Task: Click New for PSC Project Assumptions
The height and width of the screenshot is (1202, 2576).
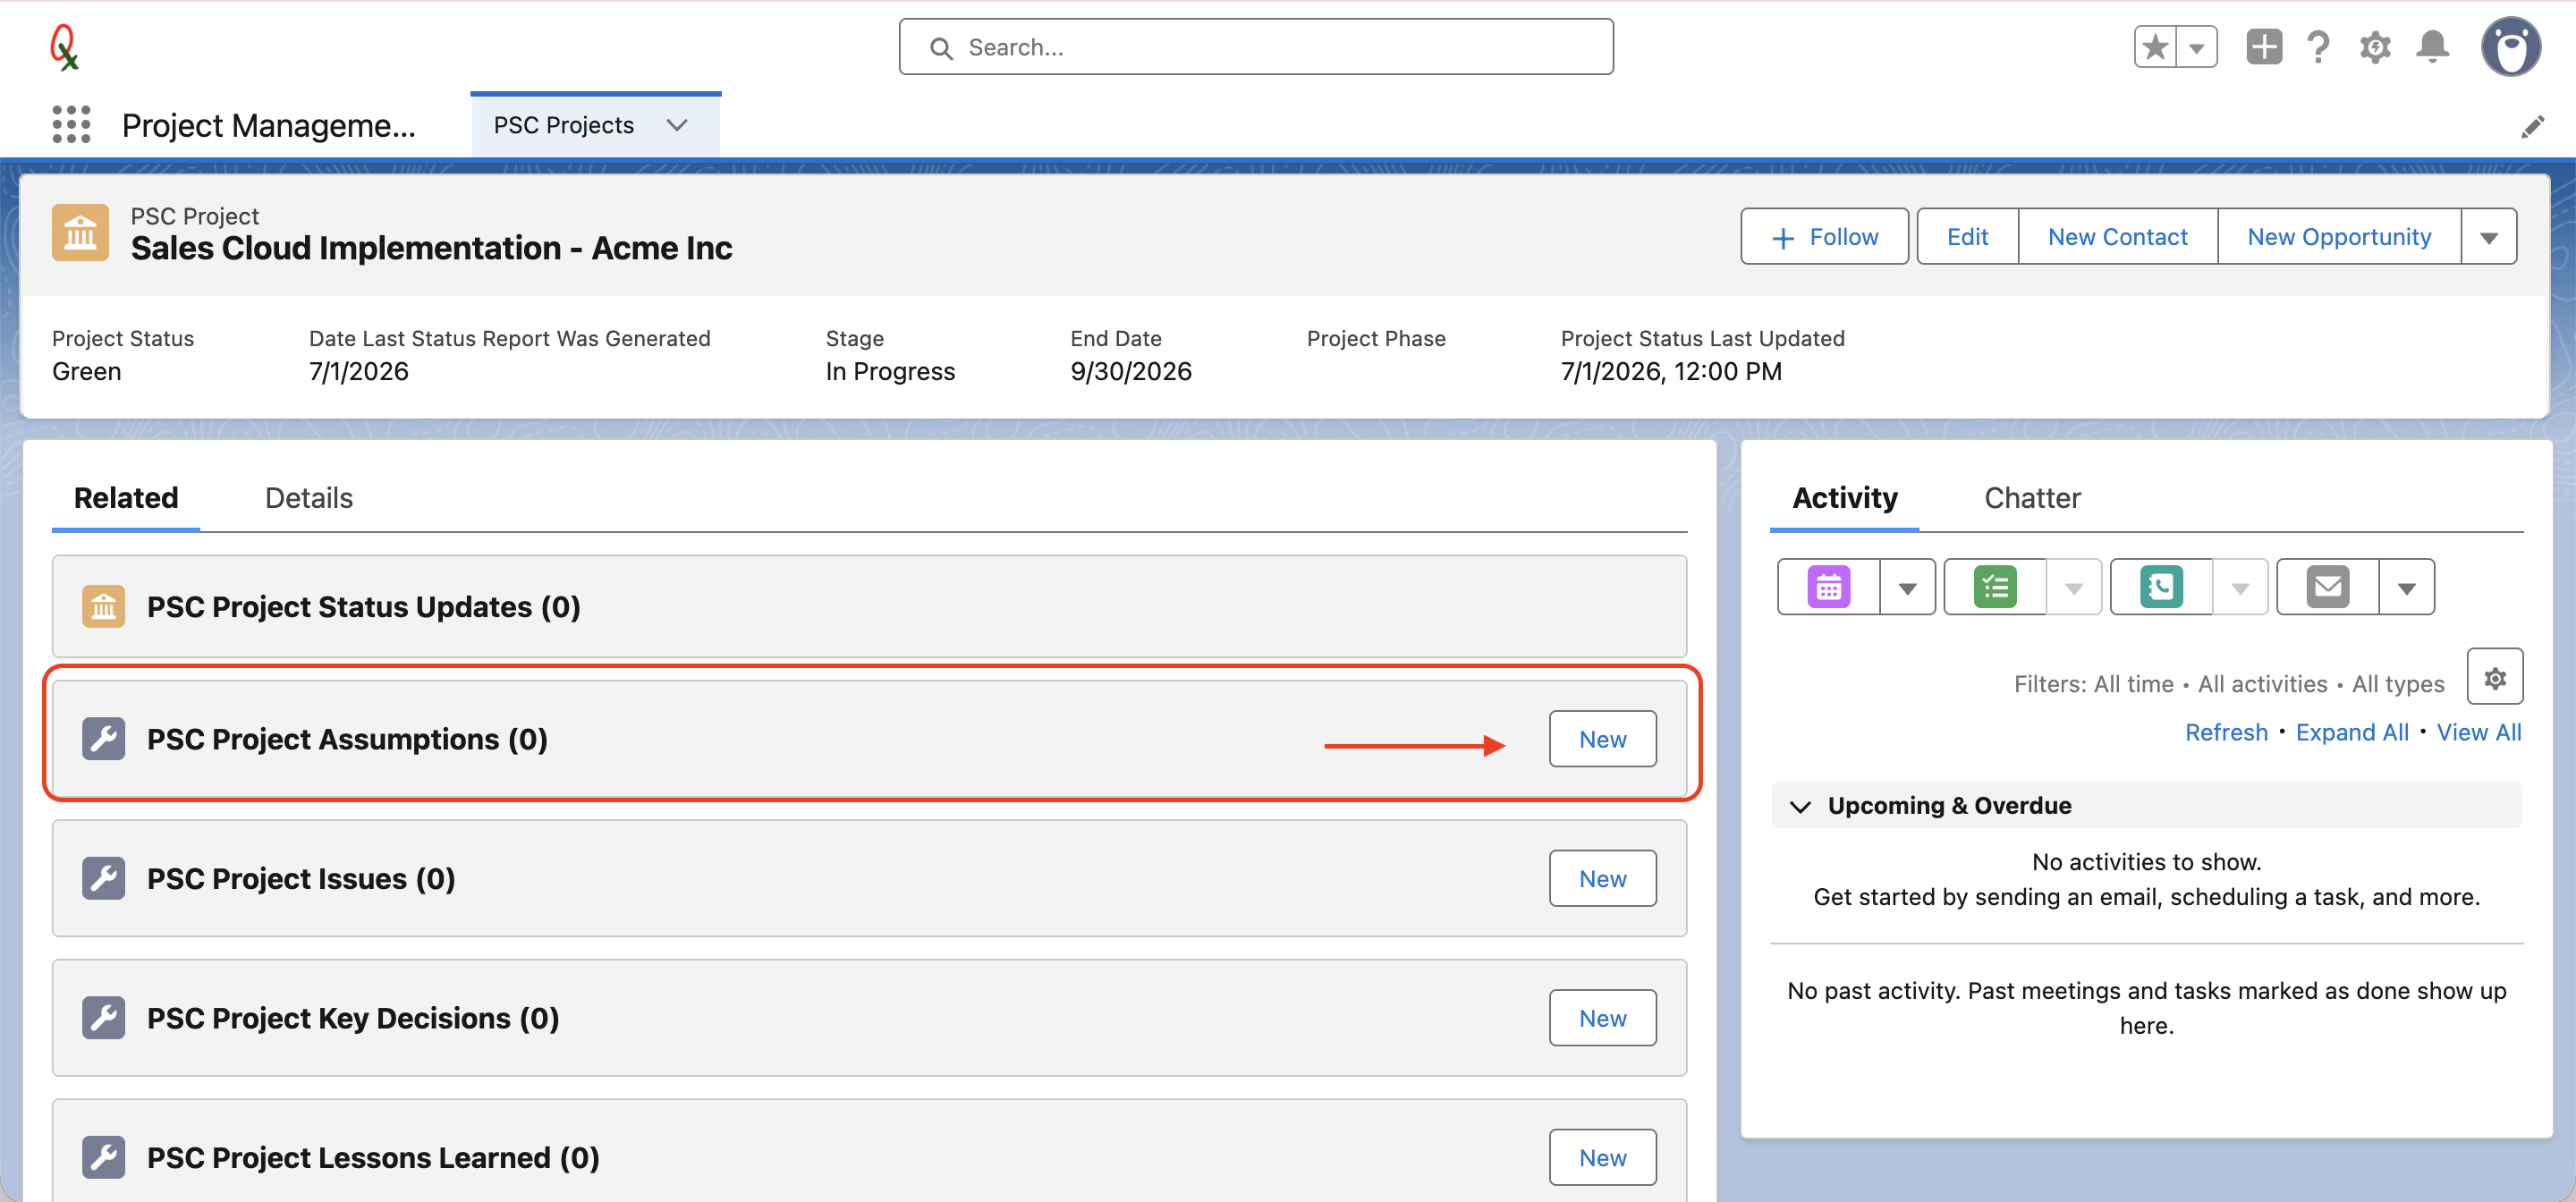Action: pos(1602,739)
